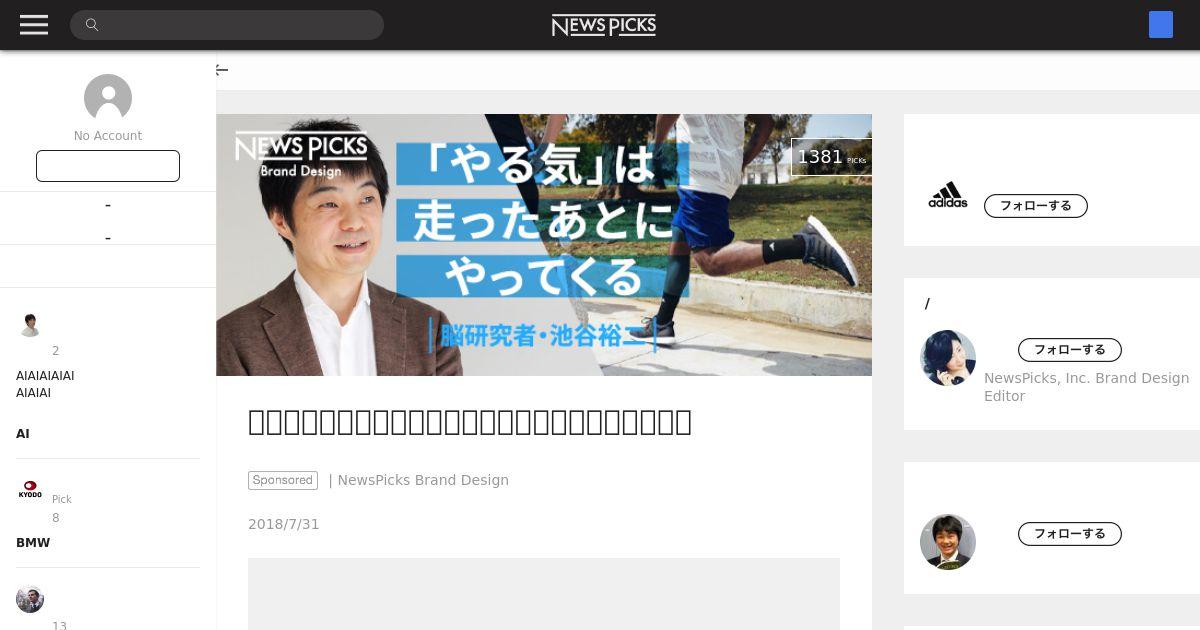This screenshot has height=630, width=1200.
Task: Click the adidas logo
Action: click(x=948, y=195)
